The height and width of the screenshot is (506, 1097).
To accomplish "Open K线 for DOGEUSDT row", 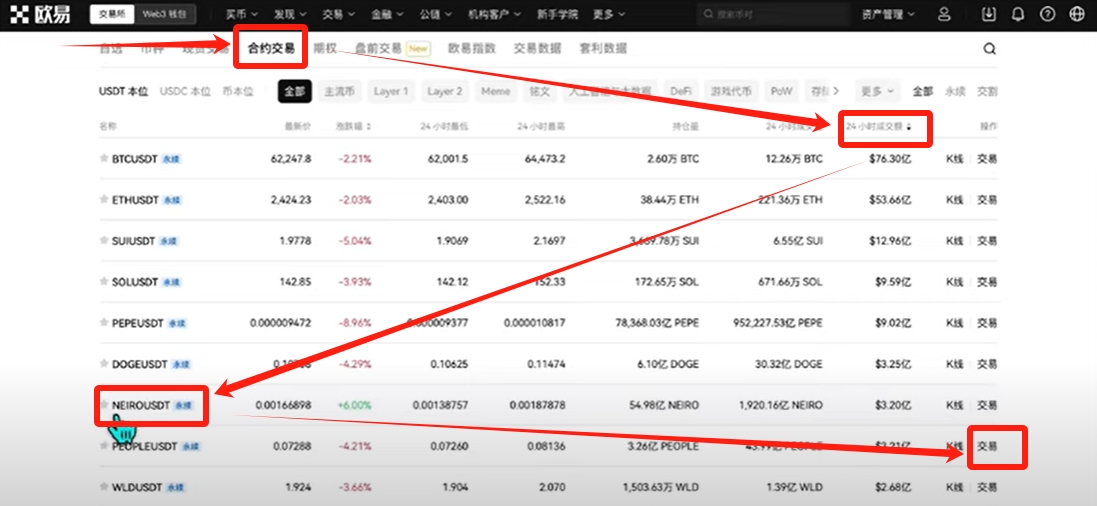I will [955, 364].
